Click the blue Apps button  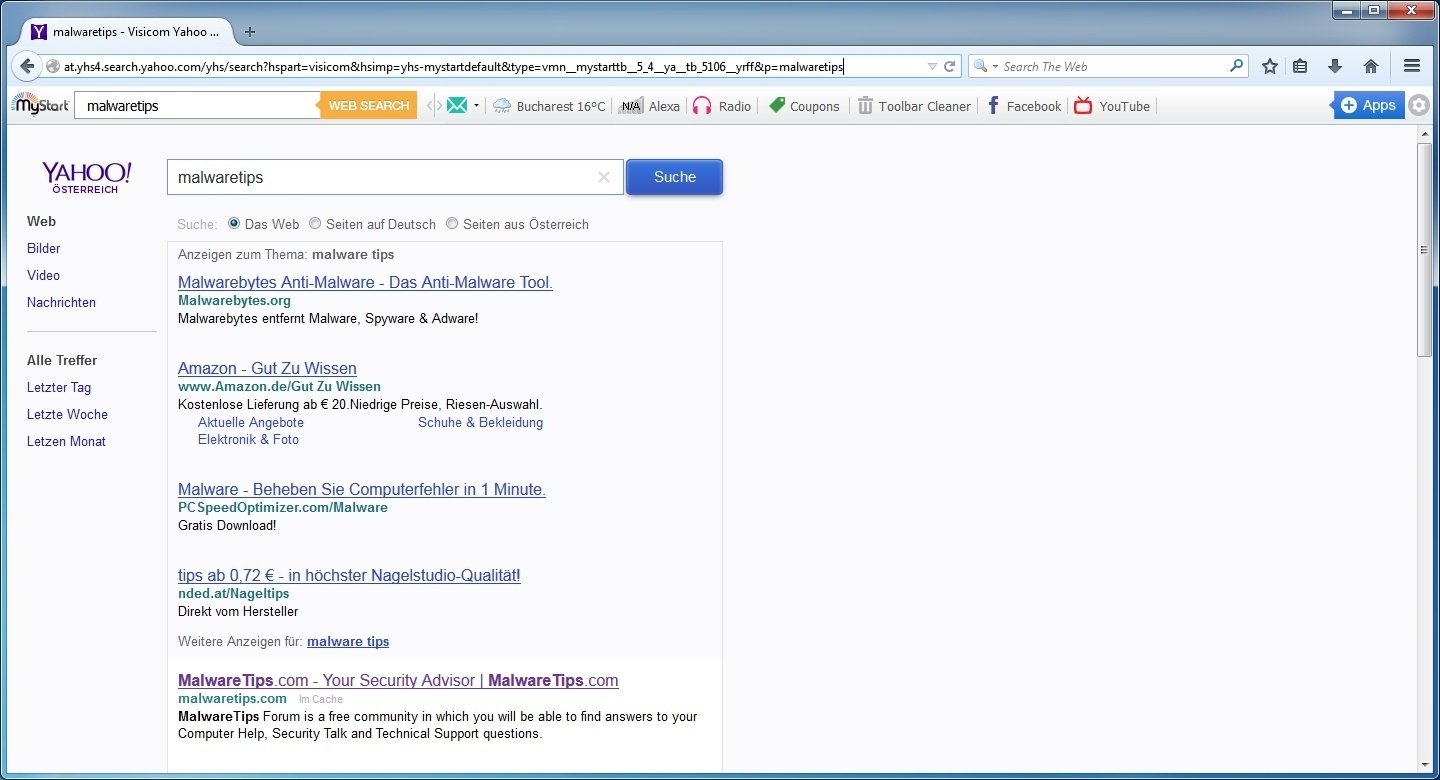[1368, 105]
